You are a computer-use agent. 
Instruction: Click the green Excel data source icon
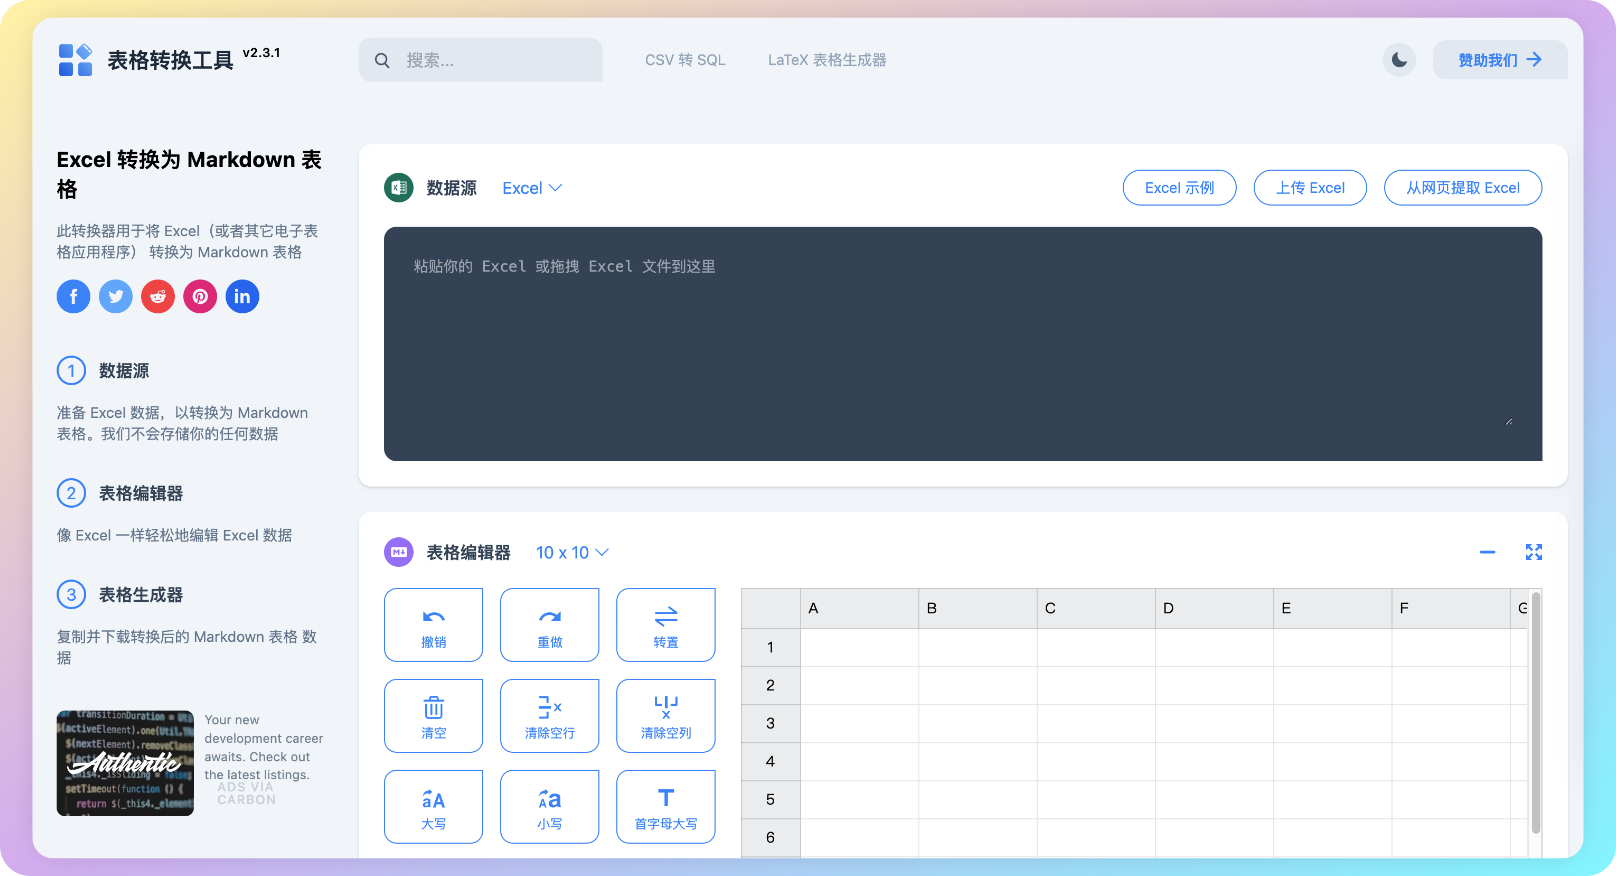[x=399, y=188]
